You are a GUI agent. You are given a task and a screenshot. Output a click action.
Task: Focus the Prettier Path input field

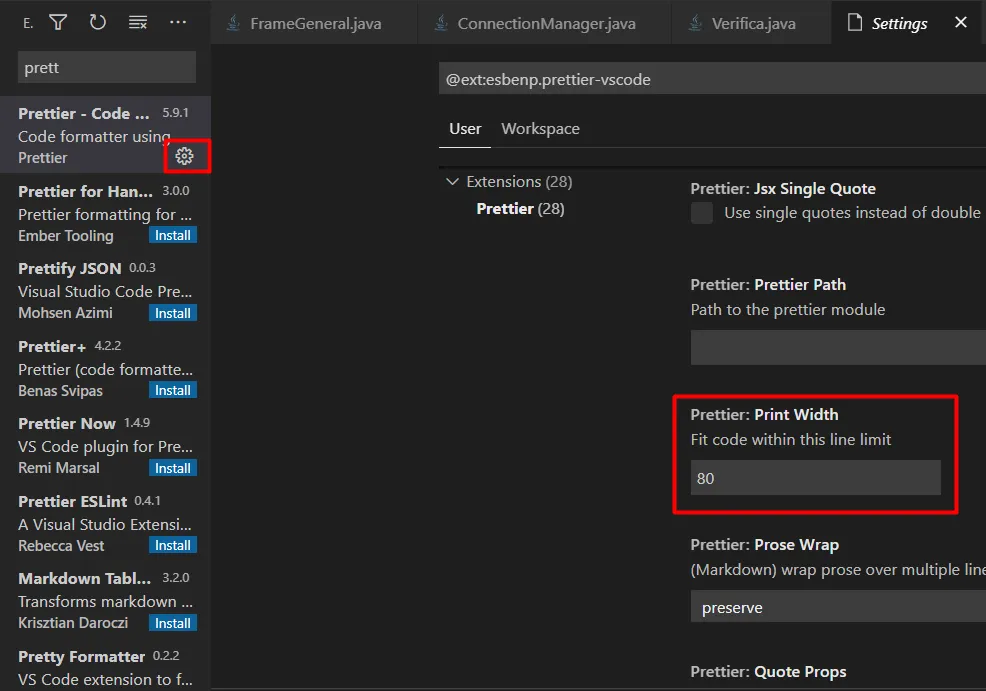838,348
